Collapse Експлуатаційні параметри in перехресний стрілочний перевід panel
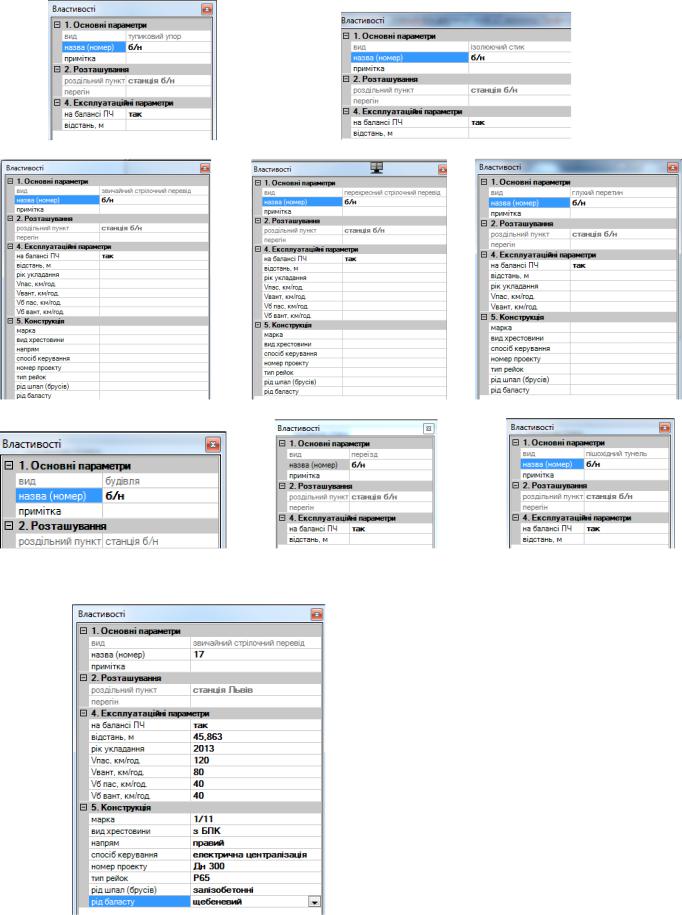Viewport: 682px width, 915px height. pyautogui.click(x=258, y=249)
